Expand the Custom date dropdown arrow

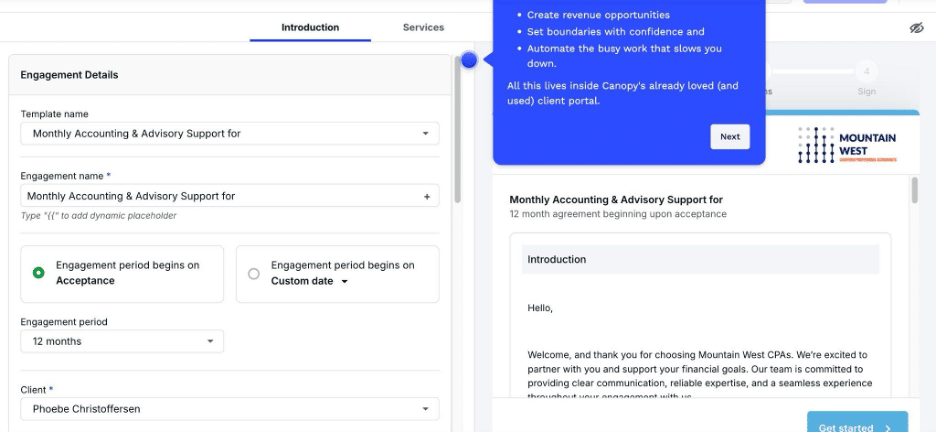(344, 282)
